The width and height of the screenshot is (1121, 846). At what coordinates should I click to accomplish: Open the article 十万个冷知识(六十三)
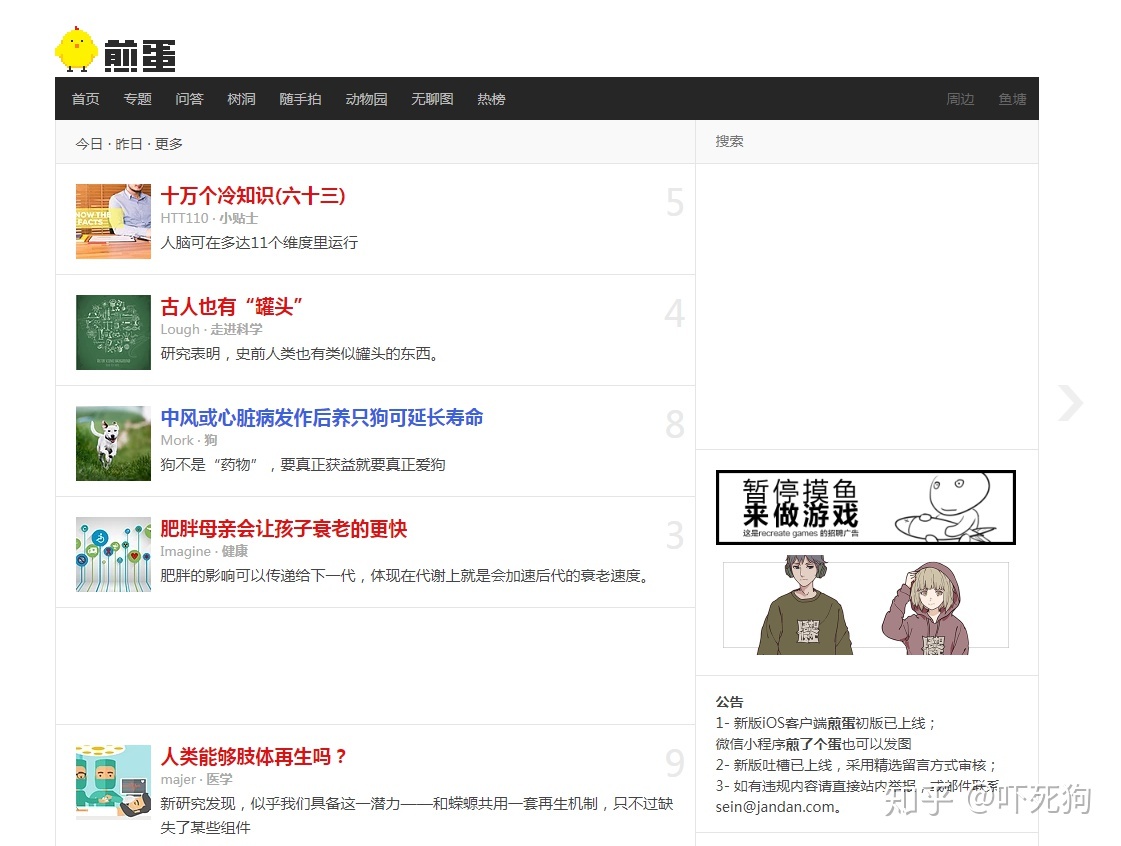click(253, 196)
